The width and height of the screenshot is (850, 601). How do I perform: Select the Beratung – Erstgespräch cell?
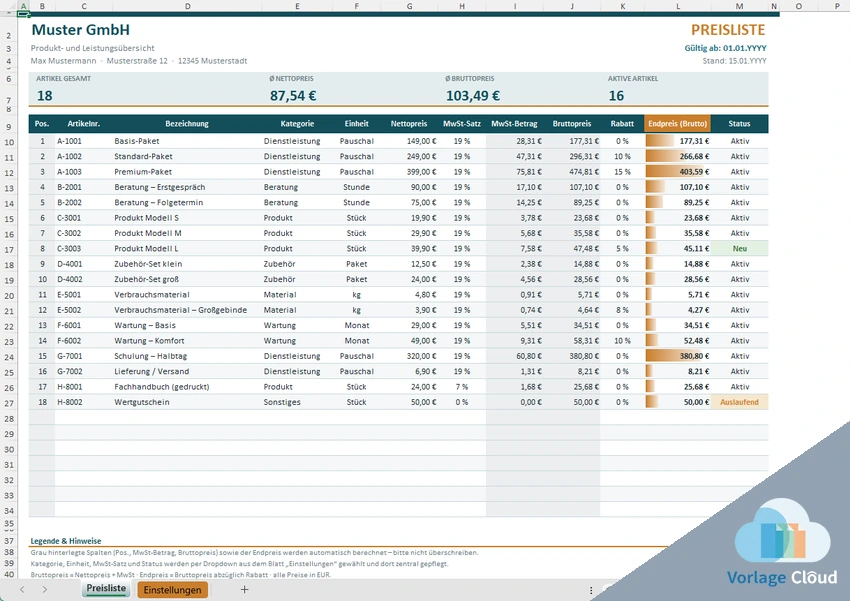coord(187,187)
